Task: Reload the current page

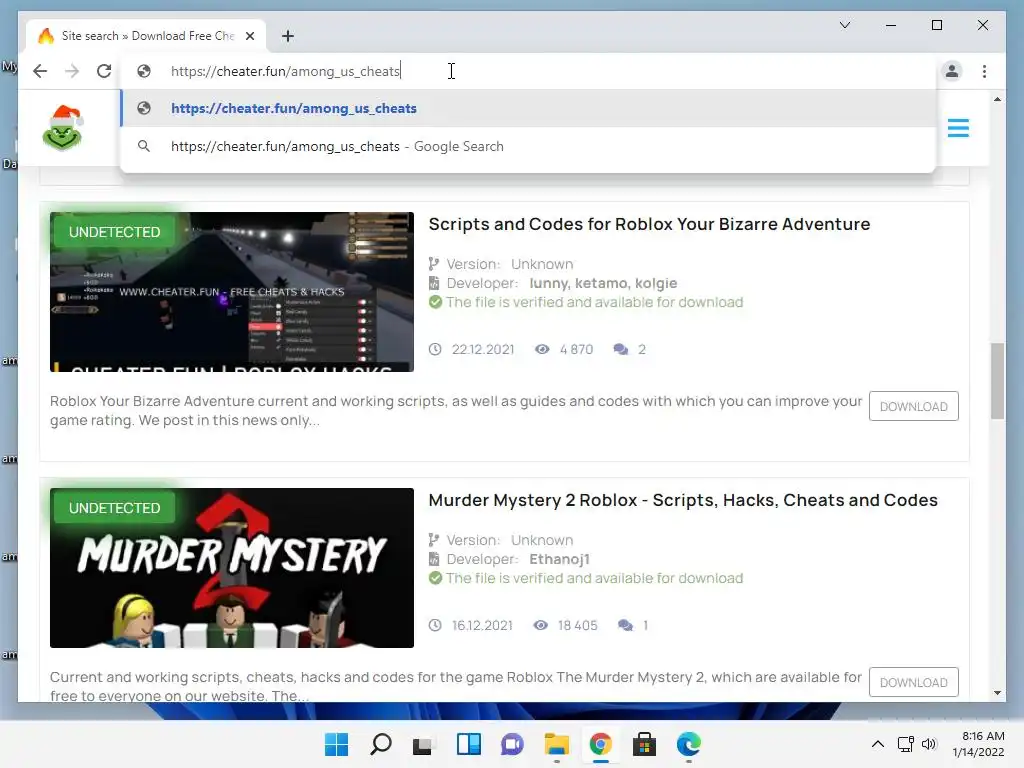Action: coord(104,71)
